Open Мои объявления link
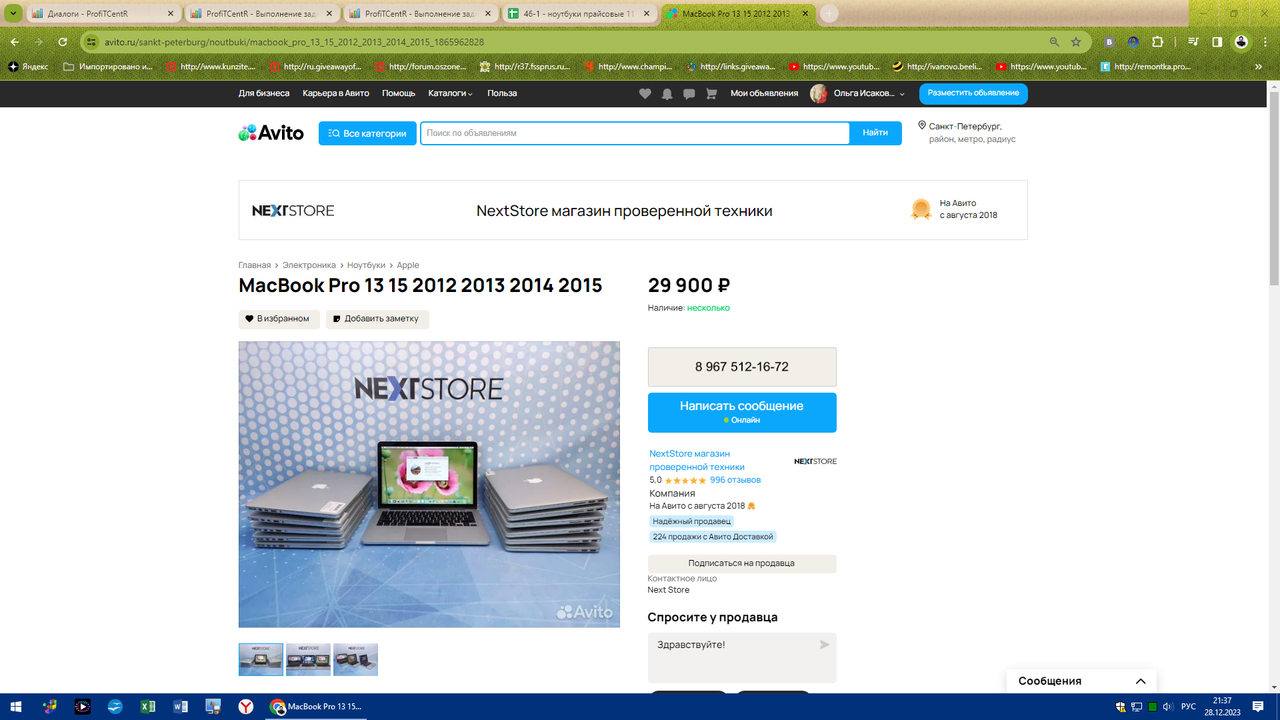Viewport: 1280px width, 720px height. (x=764, y=93)
